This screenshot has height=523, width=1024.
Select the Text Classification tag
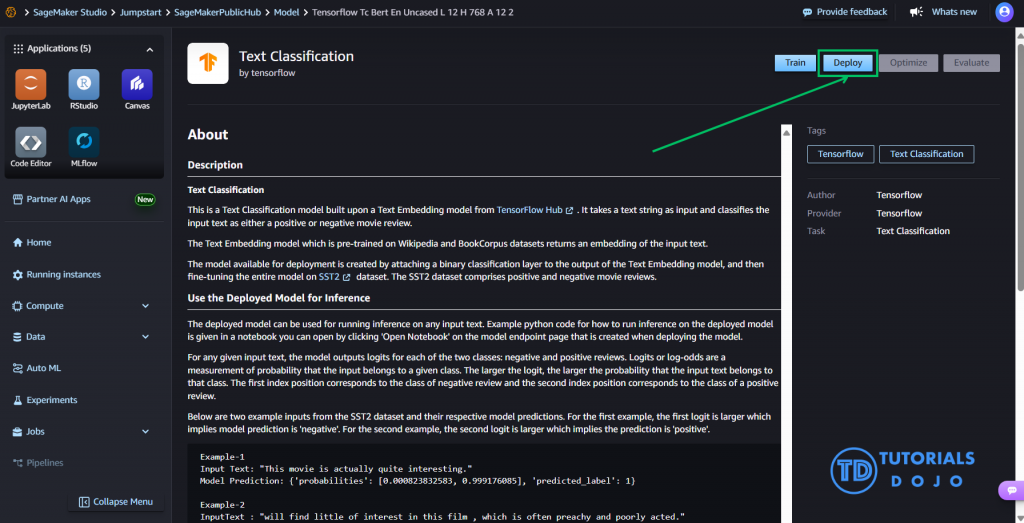point(926,154)
